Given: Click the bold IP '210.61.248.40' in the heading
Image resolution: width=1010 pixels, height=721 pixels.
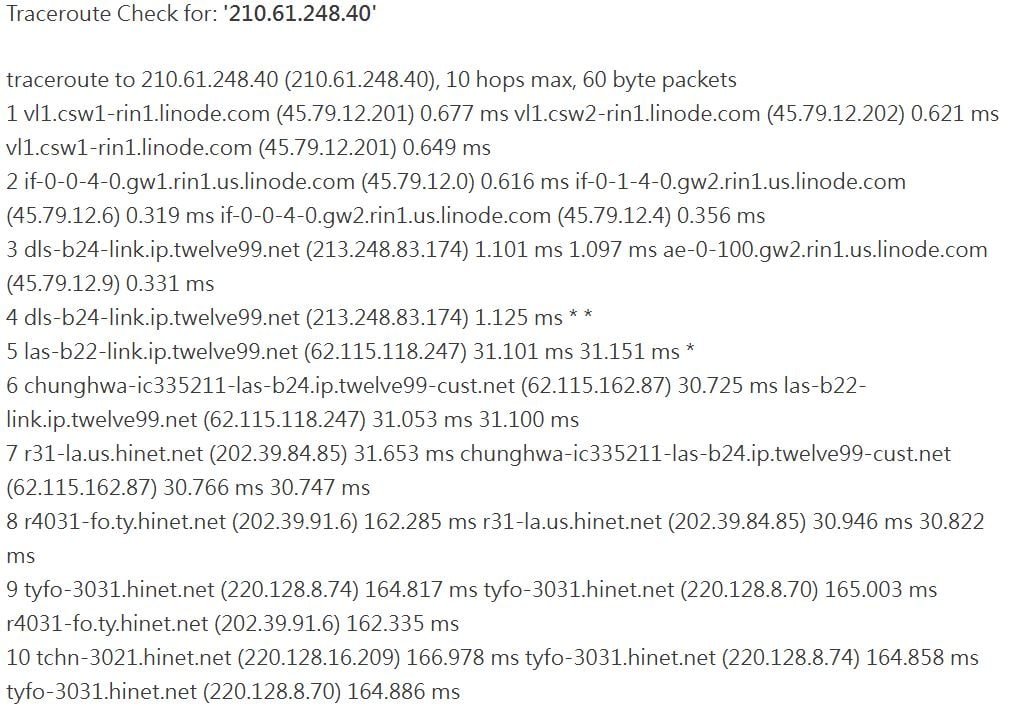Looking at the screenshot, I should (x=300, y=14).
